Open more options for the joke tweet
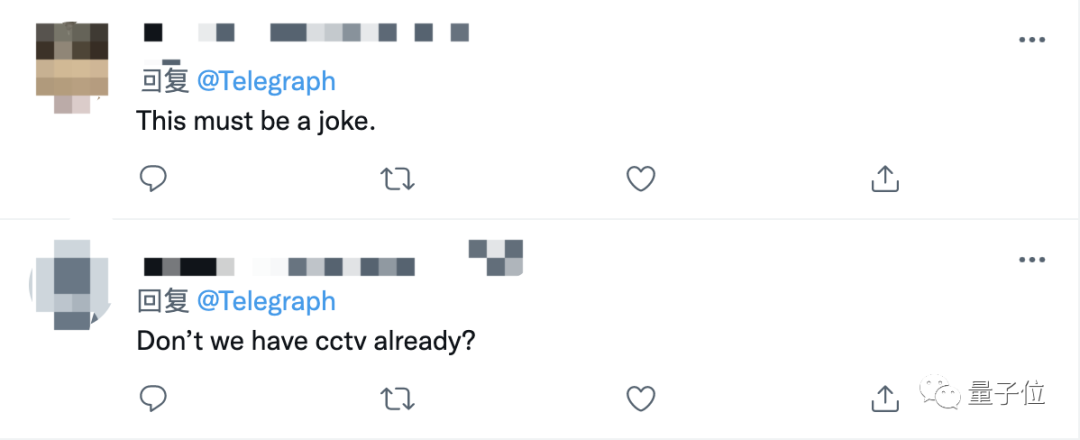The height and width of the screenshot is (440, 1080). click(1031, 40)
